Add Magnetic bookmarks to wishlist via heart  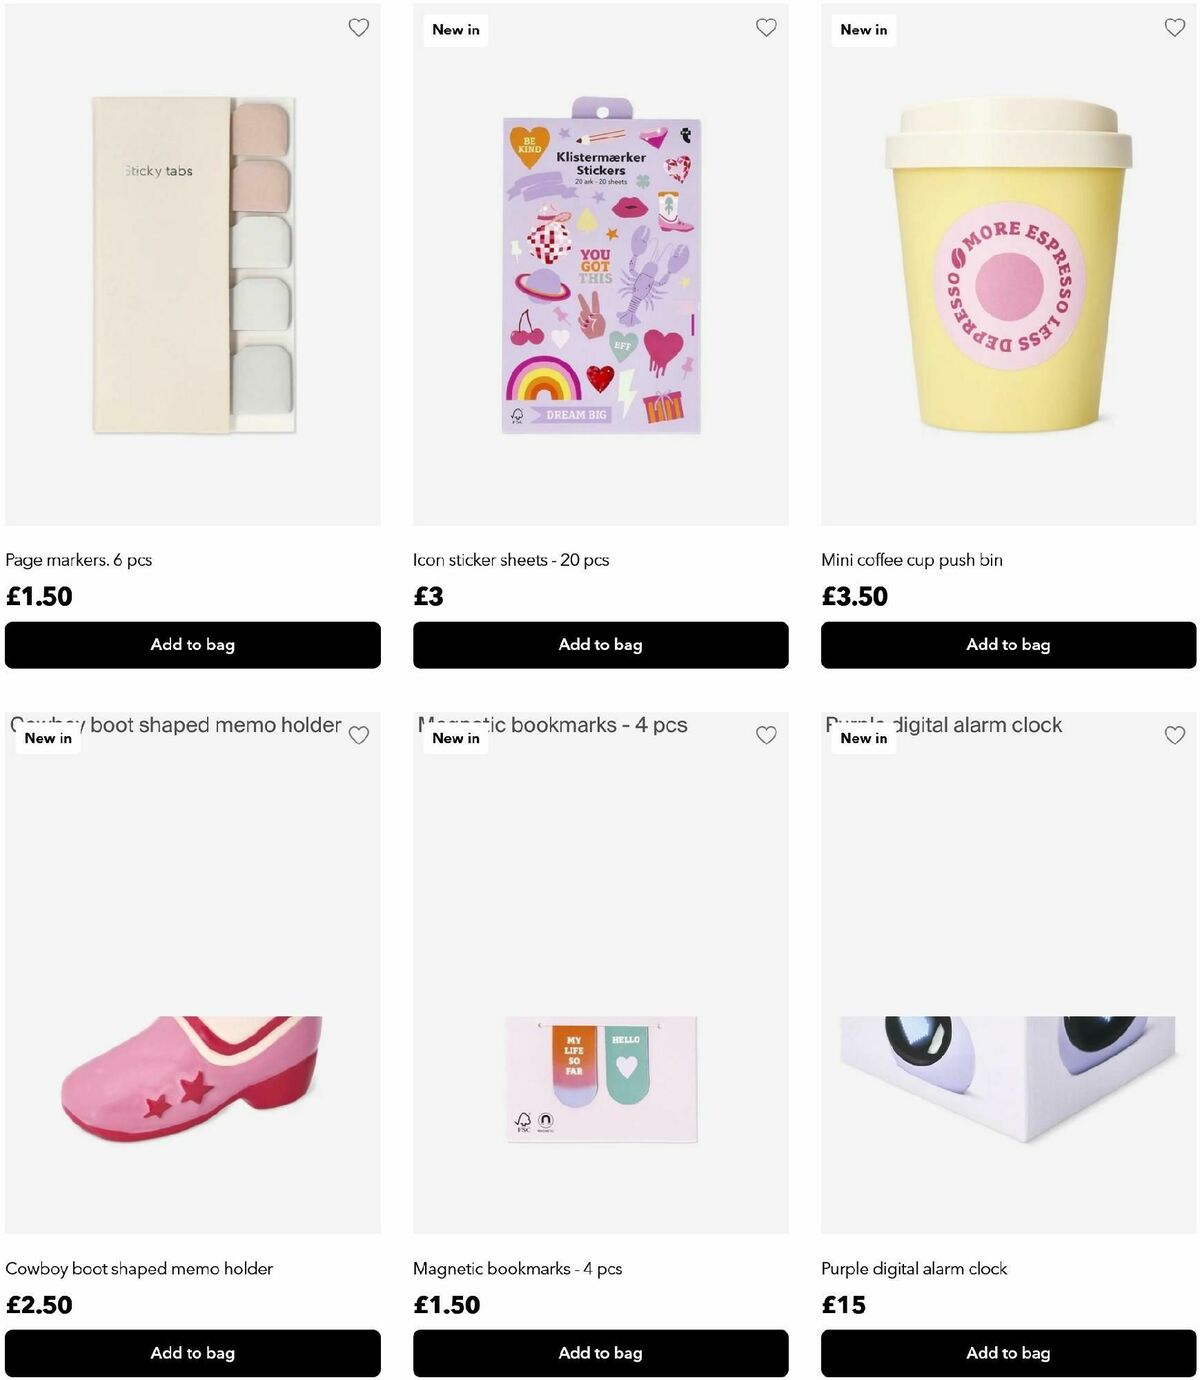point(766,735)
